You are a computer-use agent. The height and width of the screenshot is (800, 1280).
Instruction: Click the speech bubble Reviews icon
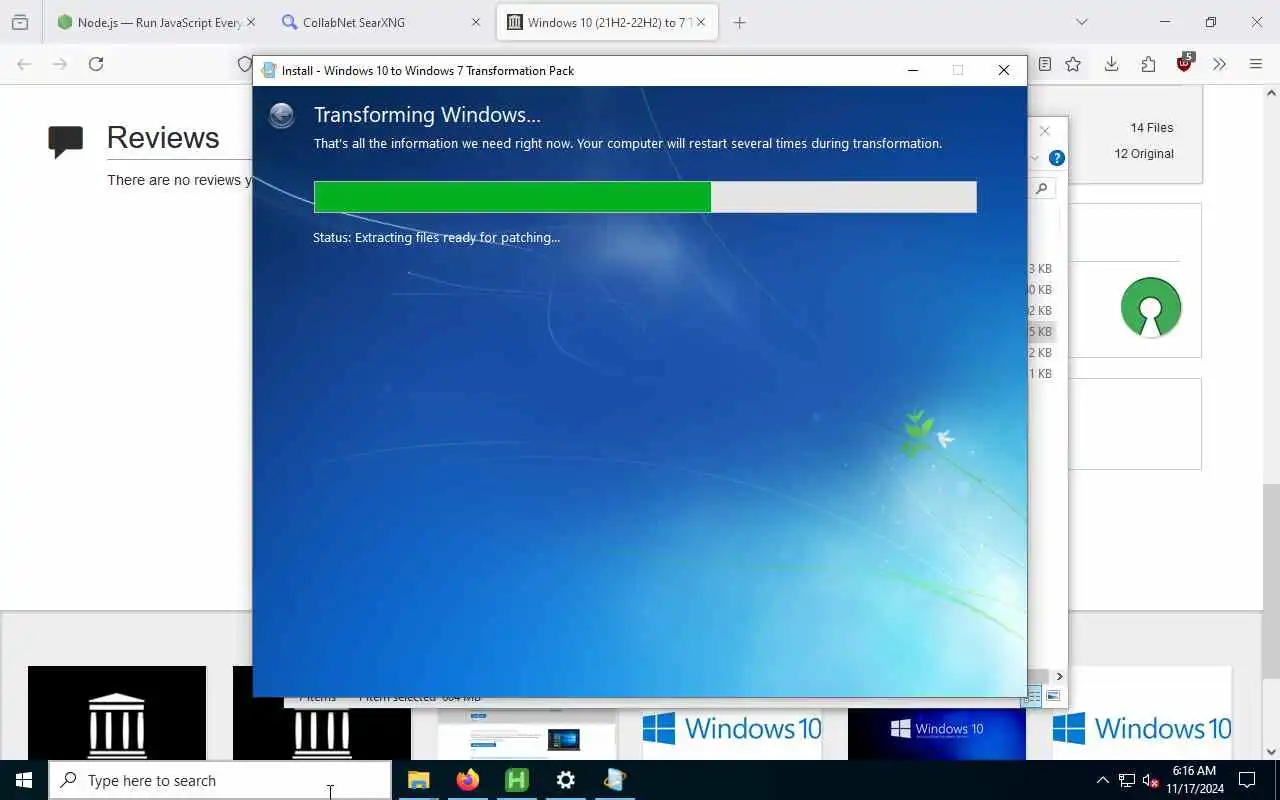(x=66, y=142)
